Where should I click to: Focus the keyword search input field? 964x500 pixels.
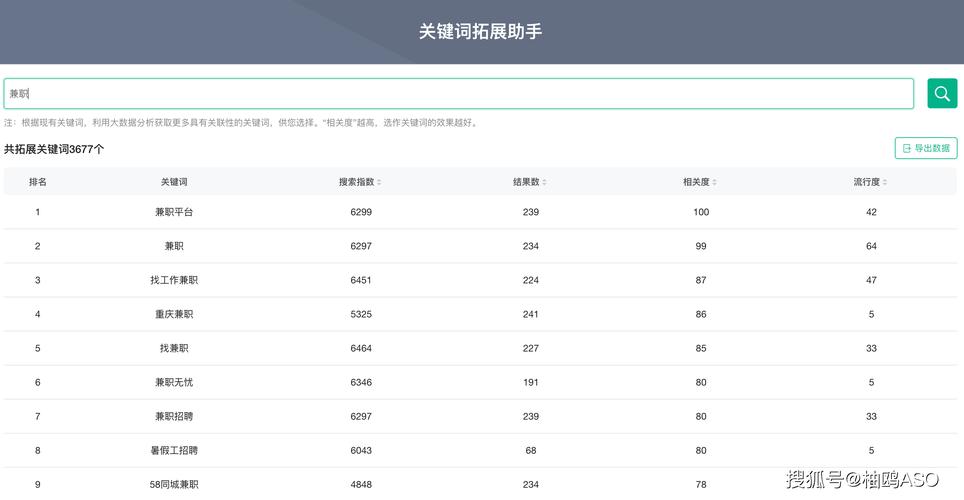click(x=458, y=93)
